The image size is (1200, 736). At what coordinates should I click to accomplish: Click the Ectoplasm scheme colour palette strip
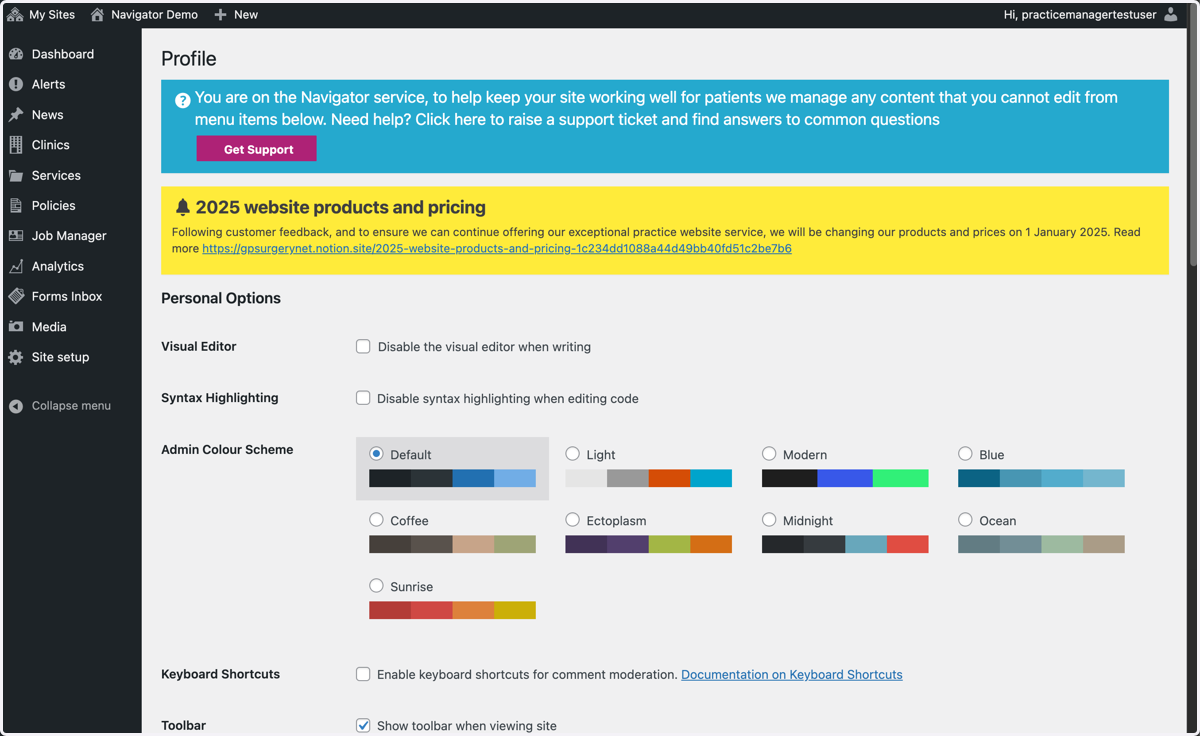coord(648,545)
